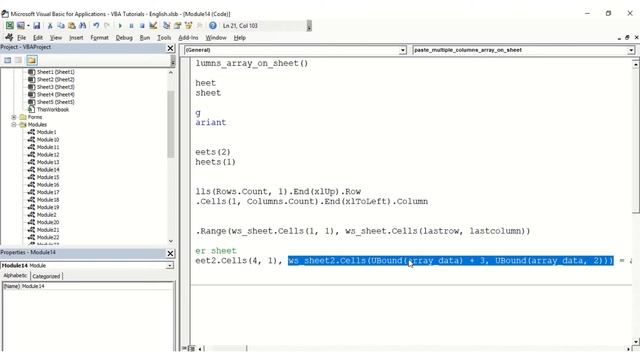Open VBA Help question mark icon

(x=213, y=26)
